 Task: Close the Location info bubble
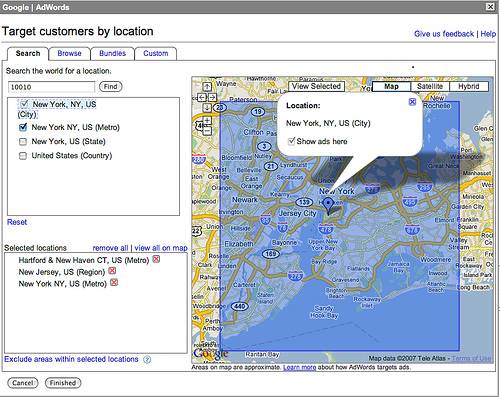coord(412,102)
